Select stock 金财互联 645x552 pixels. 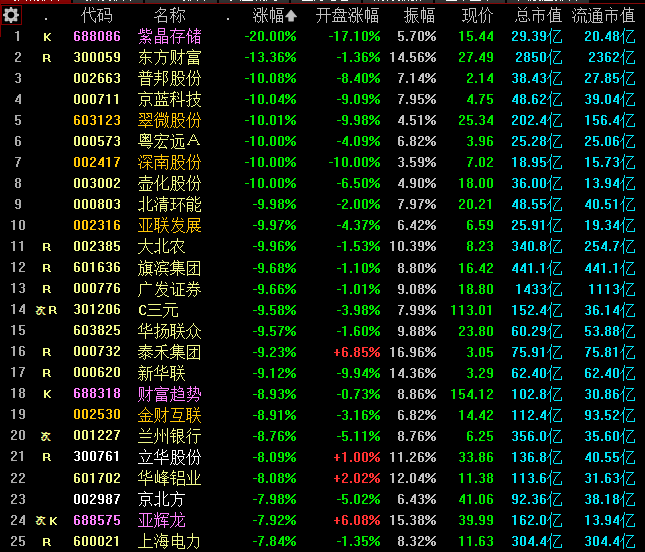point(169,415)
